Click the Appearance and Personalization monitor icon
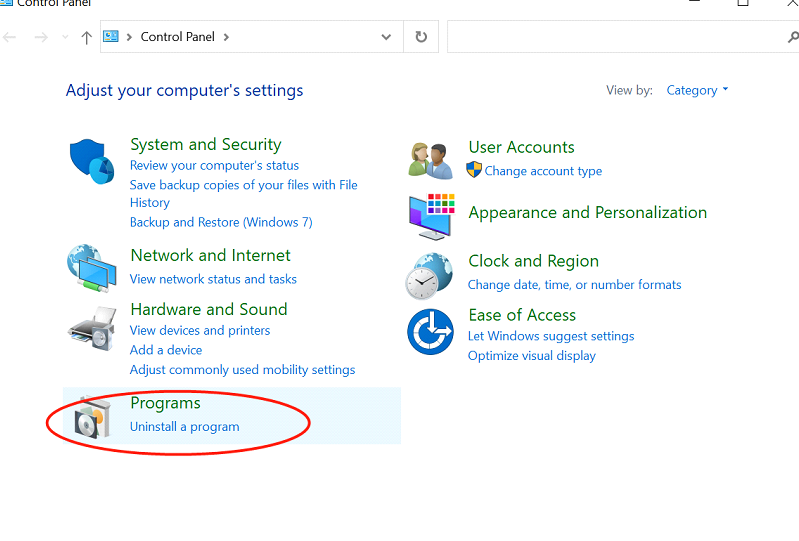The width and height of the screenshot is (799, 541). pyautogui.click(x=431, y=217)
